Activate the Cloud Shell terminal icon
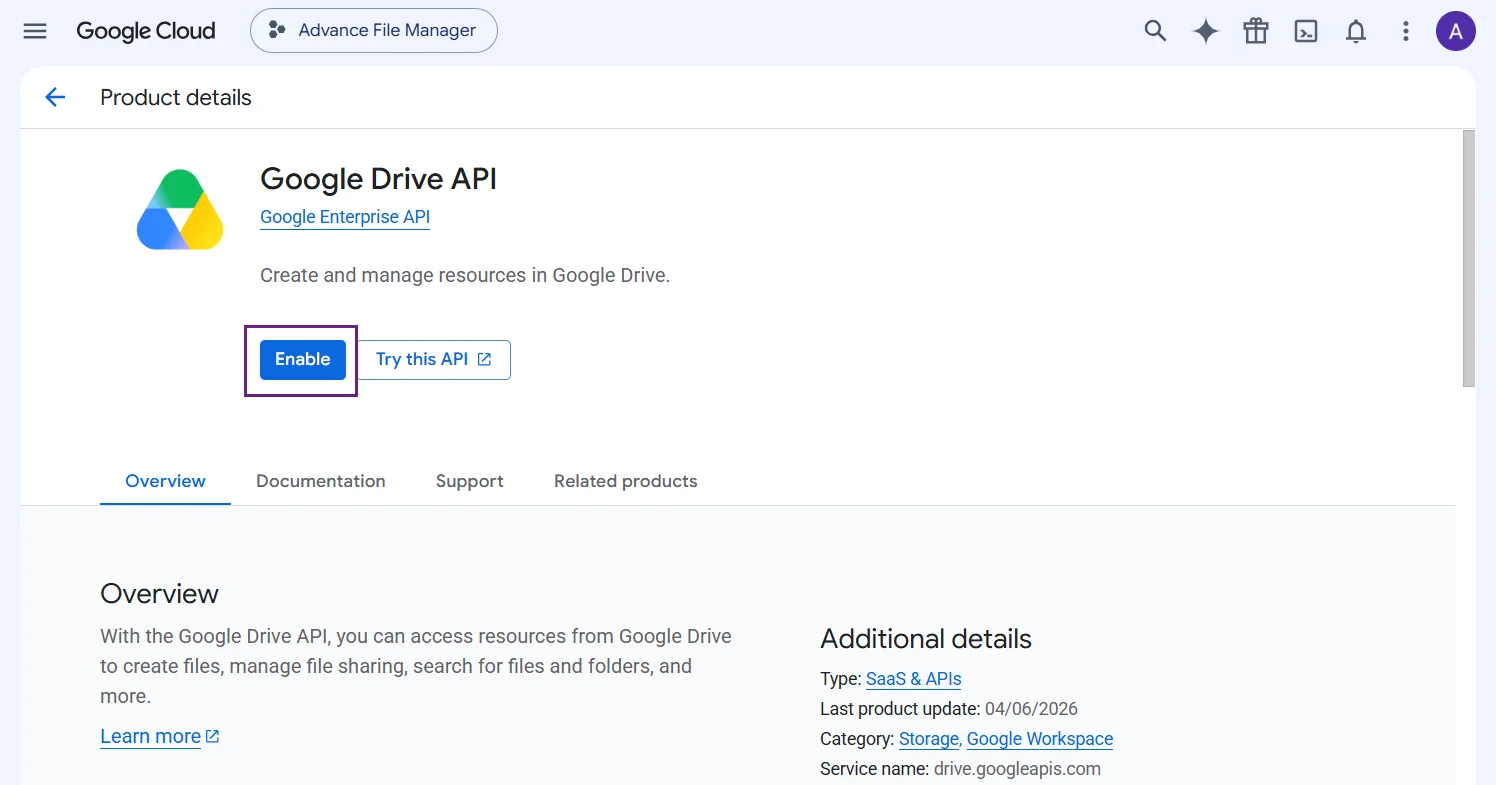The height and width of the screenshot is (785, 1496). (x=1306, y=31)
